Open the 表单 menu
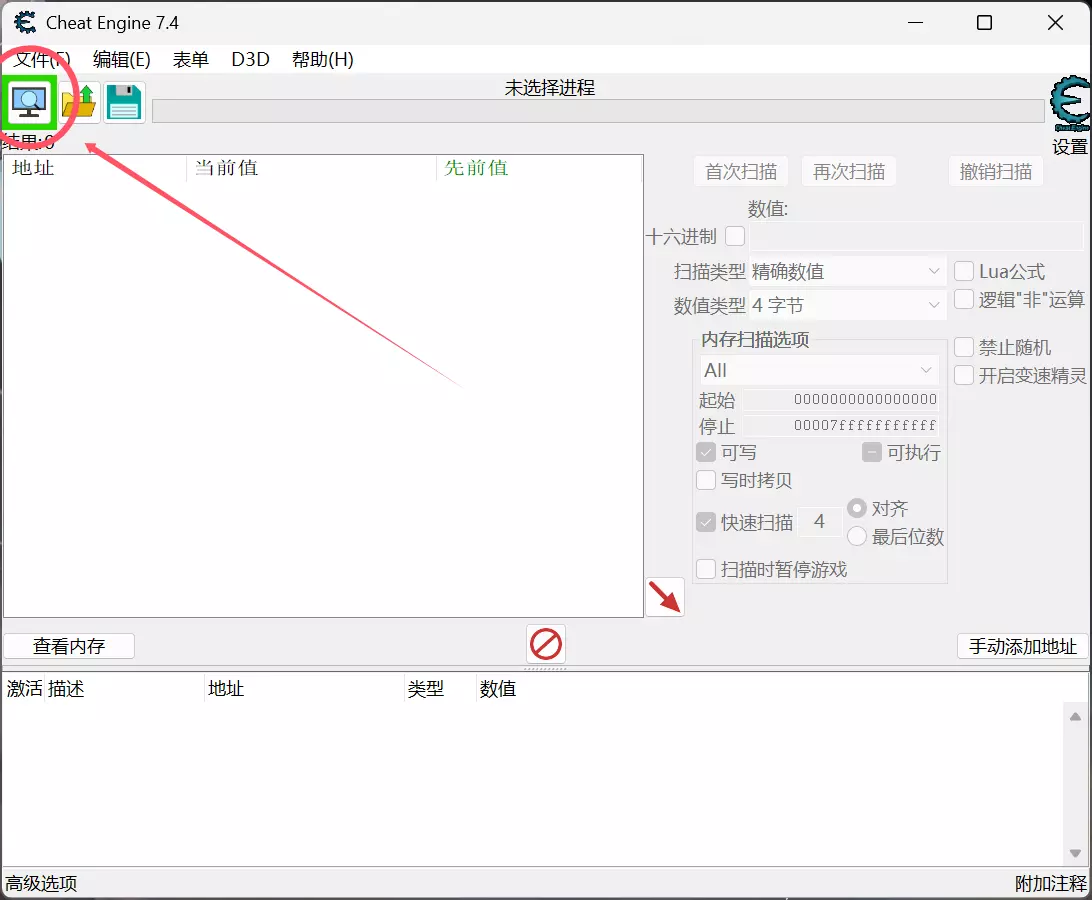The width and height of the screenshot is (1092, 900). click(x=191, y=59)
